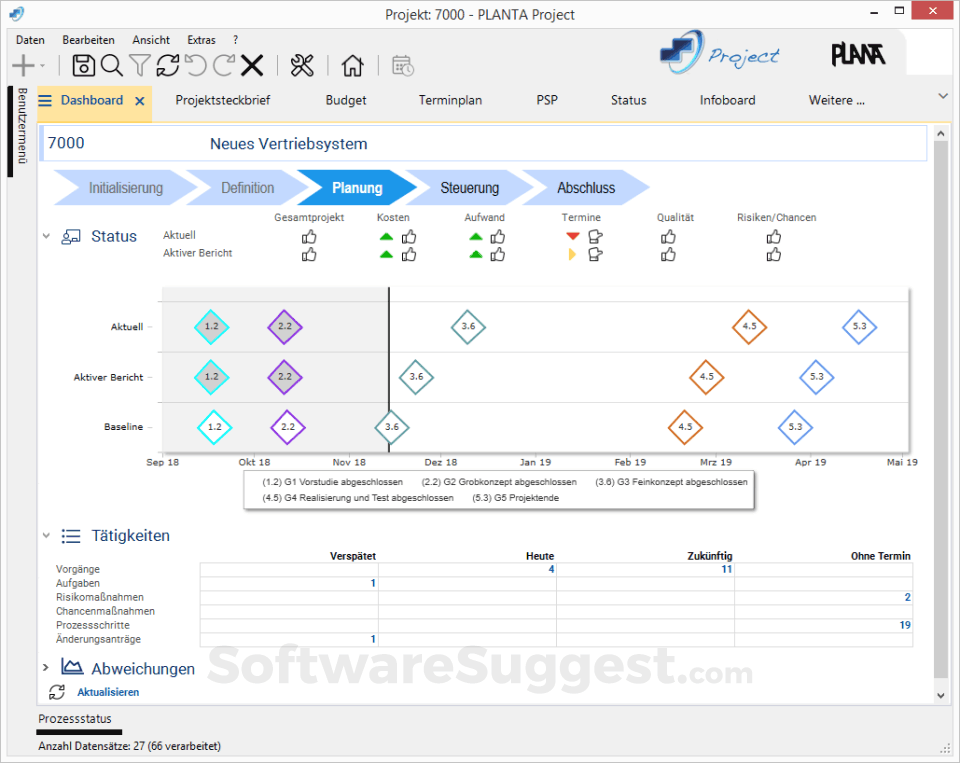Click the black X delete icon
This screenshot has height=763, width=960.
point(252,65)
